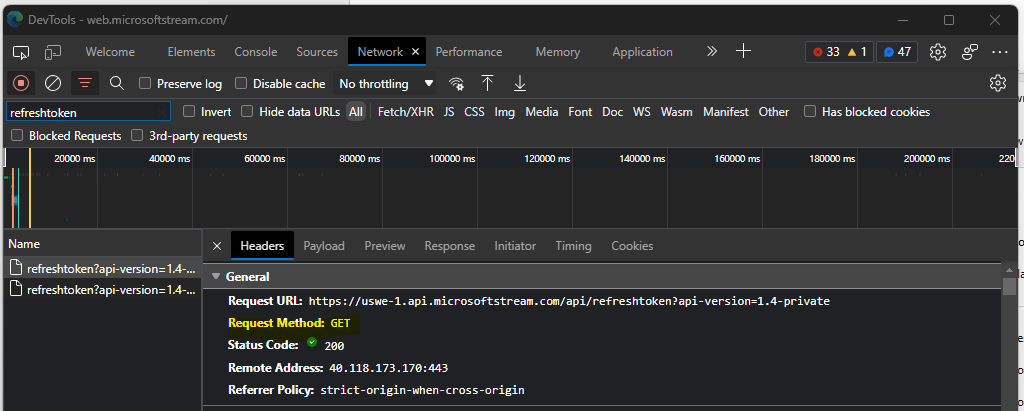The image size is (1024, 411).
Task: Open the Cookies detail tab
Action: tap(632, 246)
